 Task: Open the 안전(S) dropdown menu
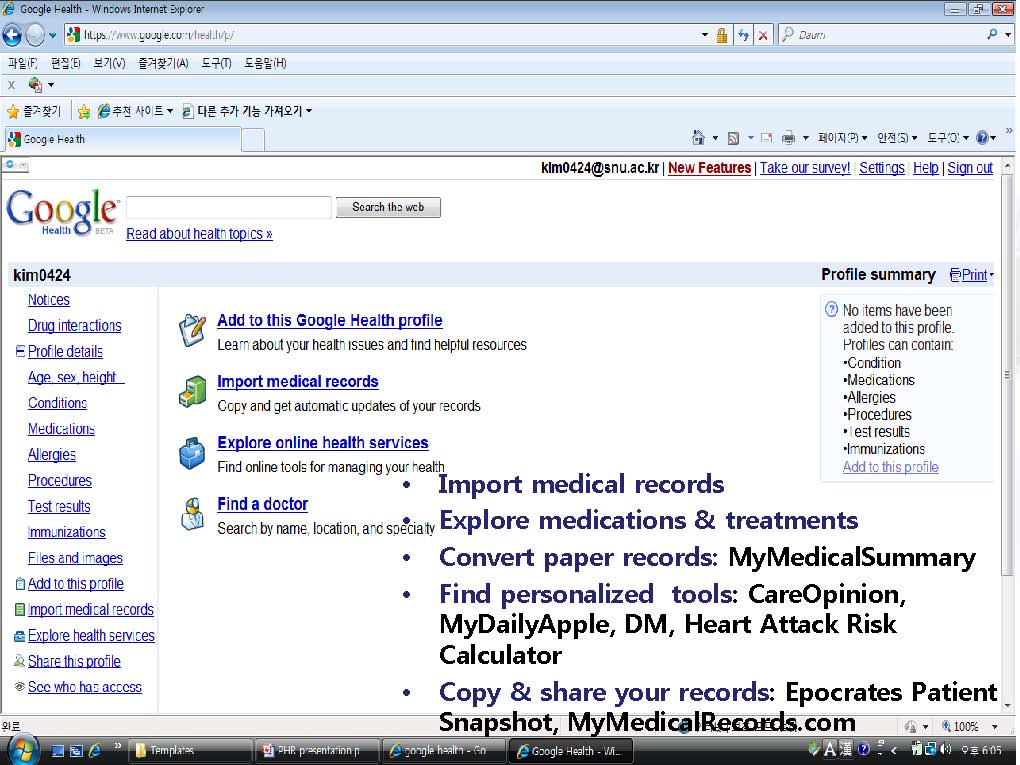896,137
